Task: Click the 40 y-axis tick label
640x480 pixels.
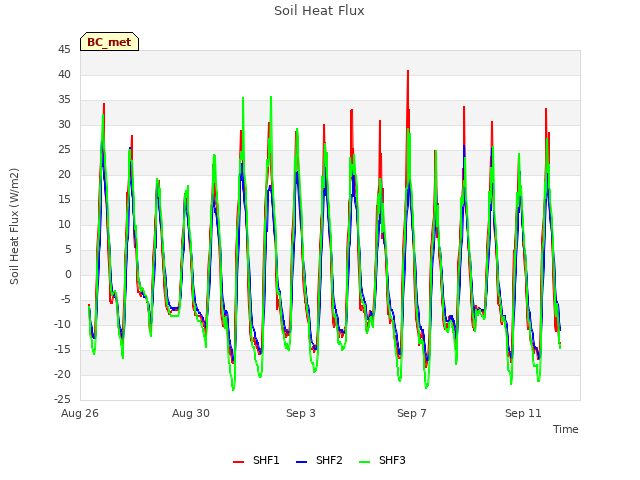Action: click(64, 75)
